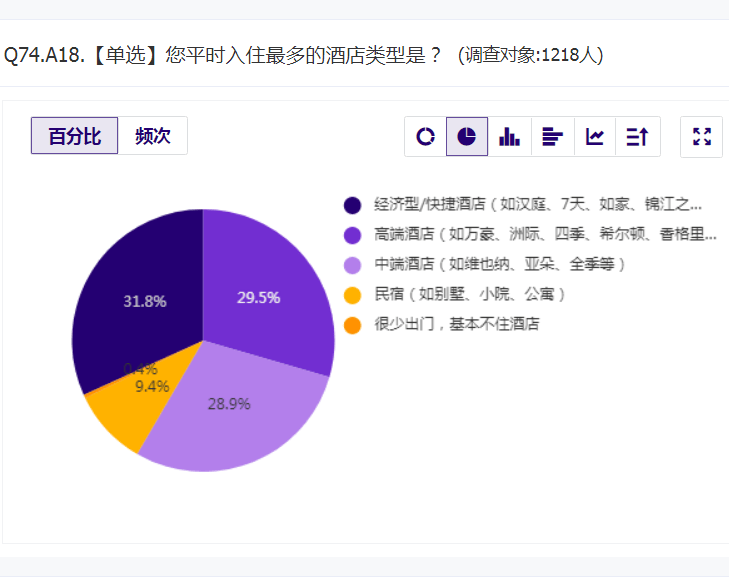Viewport: 729px width, 586px height.
Task: Switch to 百分比 display mode
Action: coord(75,136)
